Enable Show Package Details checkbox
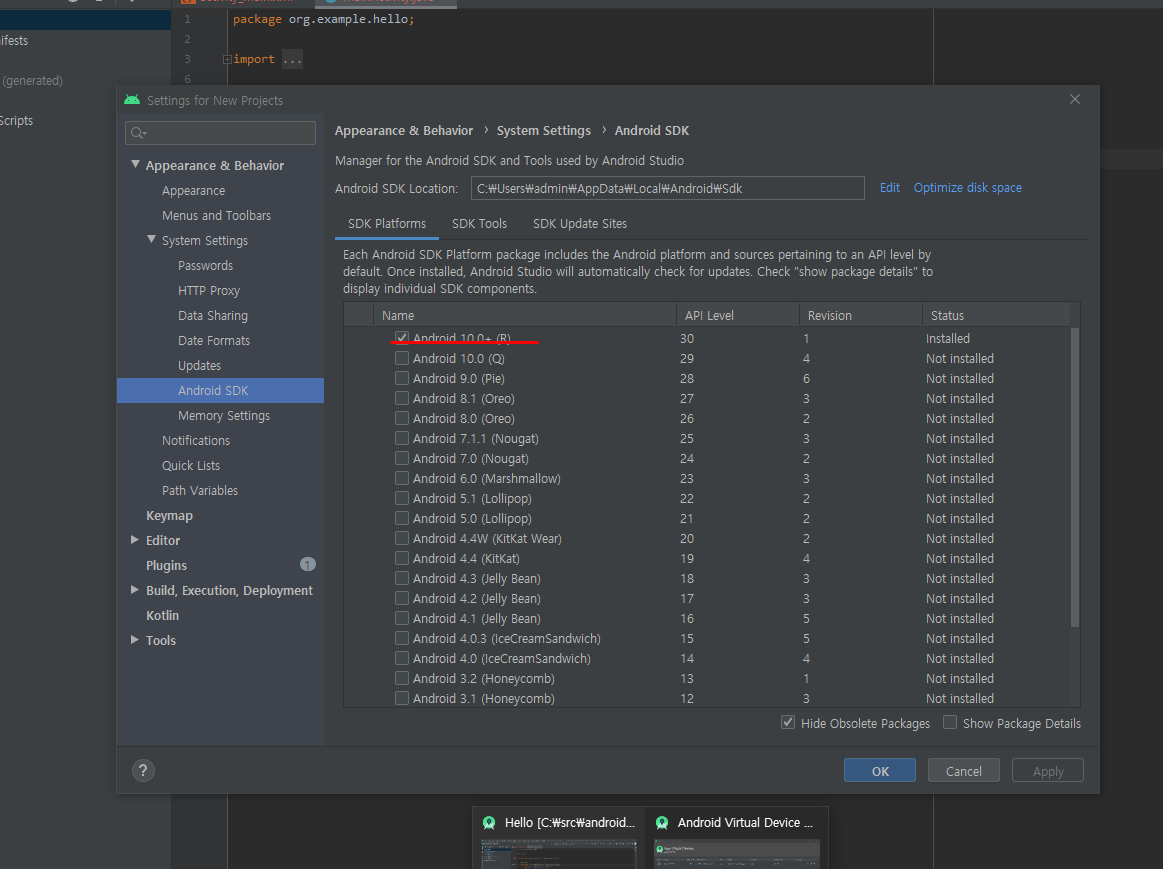 (x=949, y=722)
